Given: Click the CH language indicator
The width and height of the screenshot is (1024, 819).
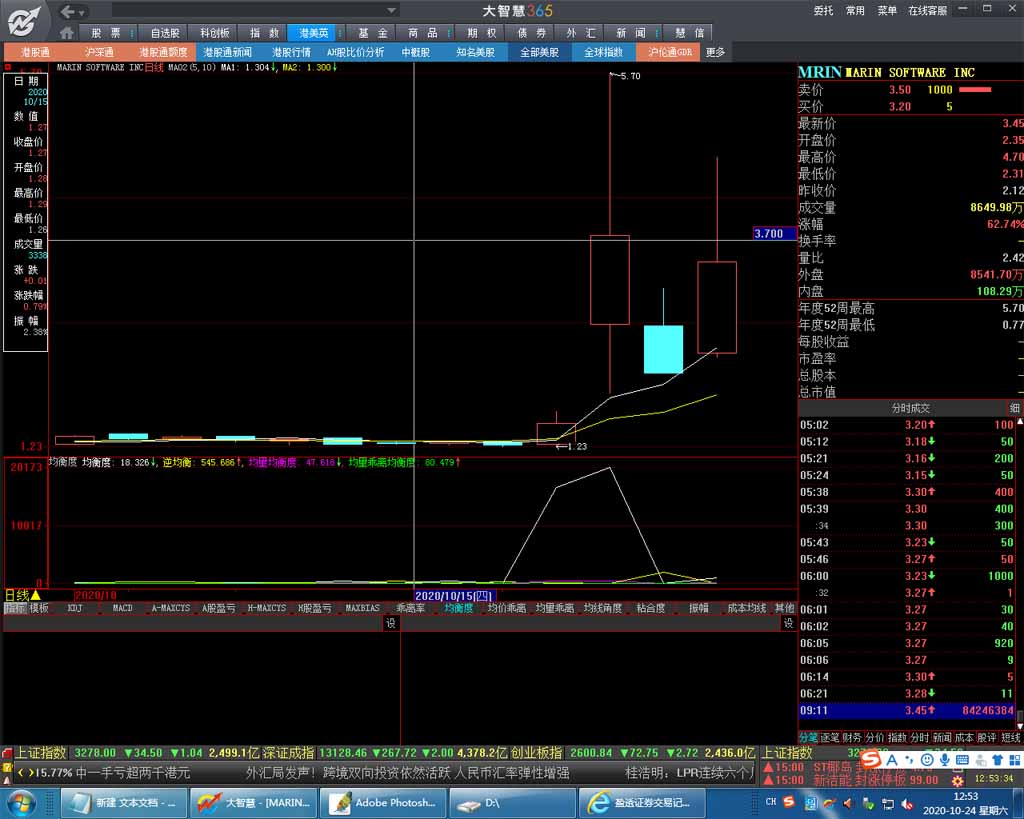Looking at the screenshot, I should click(x=771, y=801).
